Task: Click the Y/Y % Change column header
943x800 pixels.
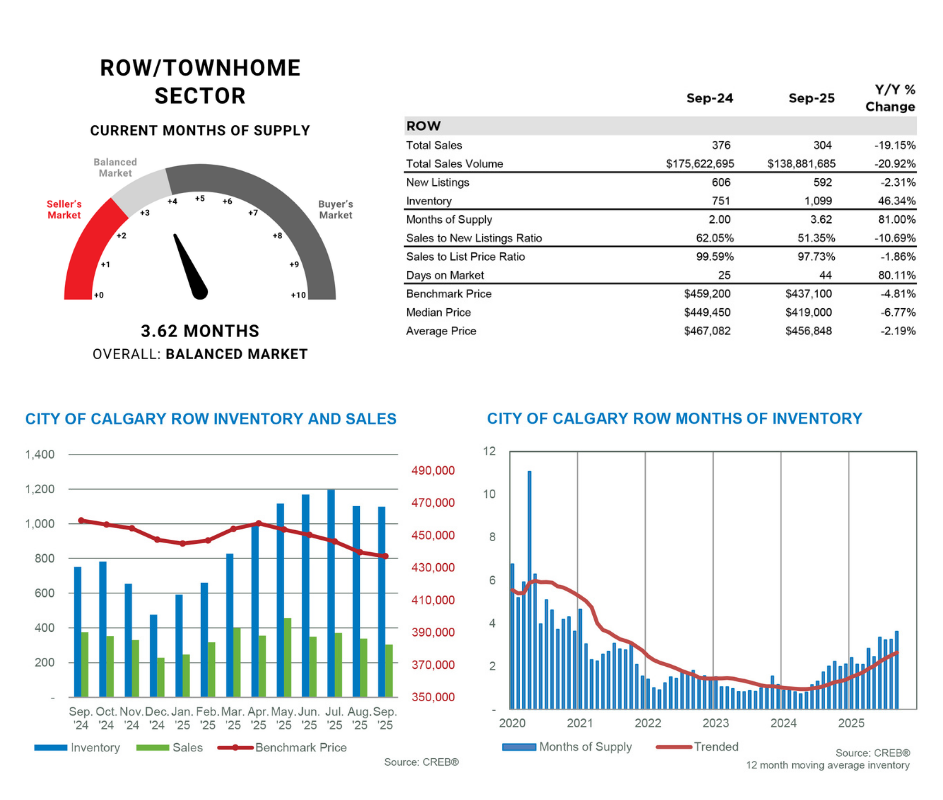Action: click(889, 98)
